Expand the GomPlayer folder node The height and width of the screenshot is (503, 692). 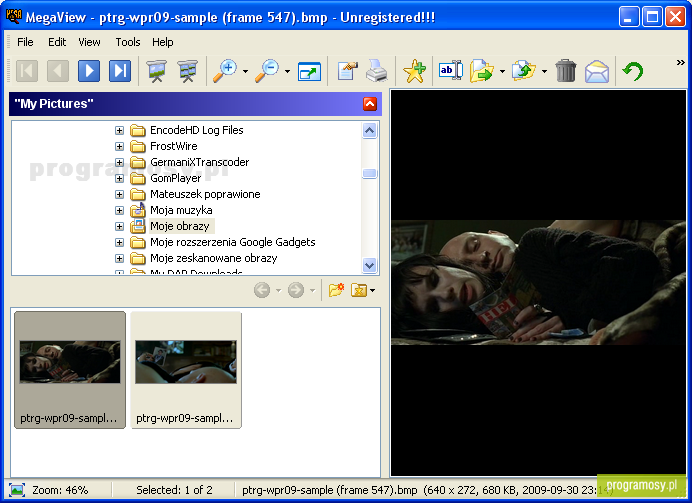coord(119,178)
